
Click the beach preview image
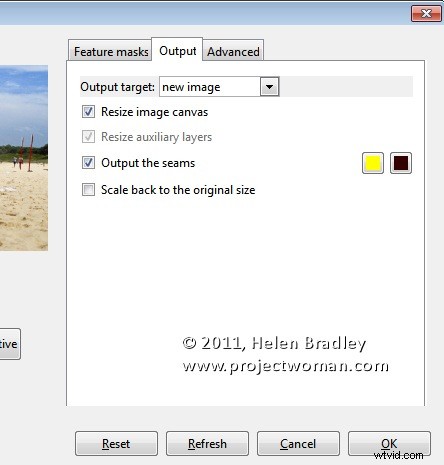(24, 158)
